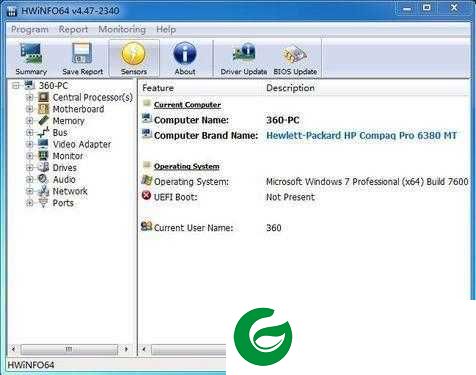Viewport: 476px width, 375px height.
Task: Click the Save Report floppy icon
Action: (82, 53)
